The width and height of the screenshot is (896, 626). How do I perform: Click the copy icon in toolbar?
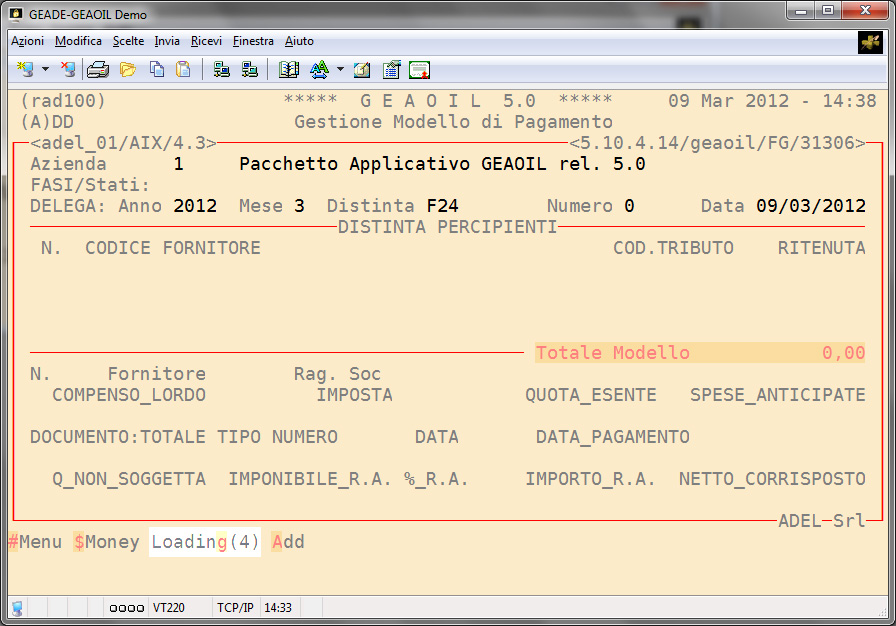[157, 70]
